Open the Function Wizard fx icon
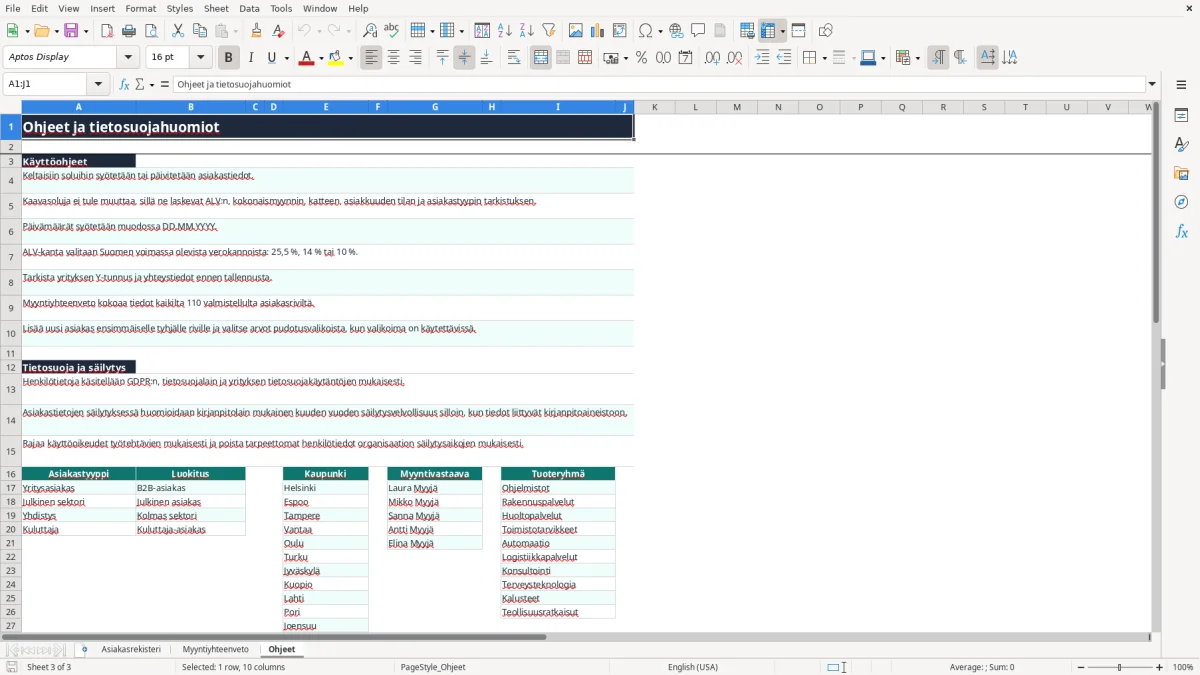Image resolution: width=1200 pixels, height=675 pixels. (124, 84)
